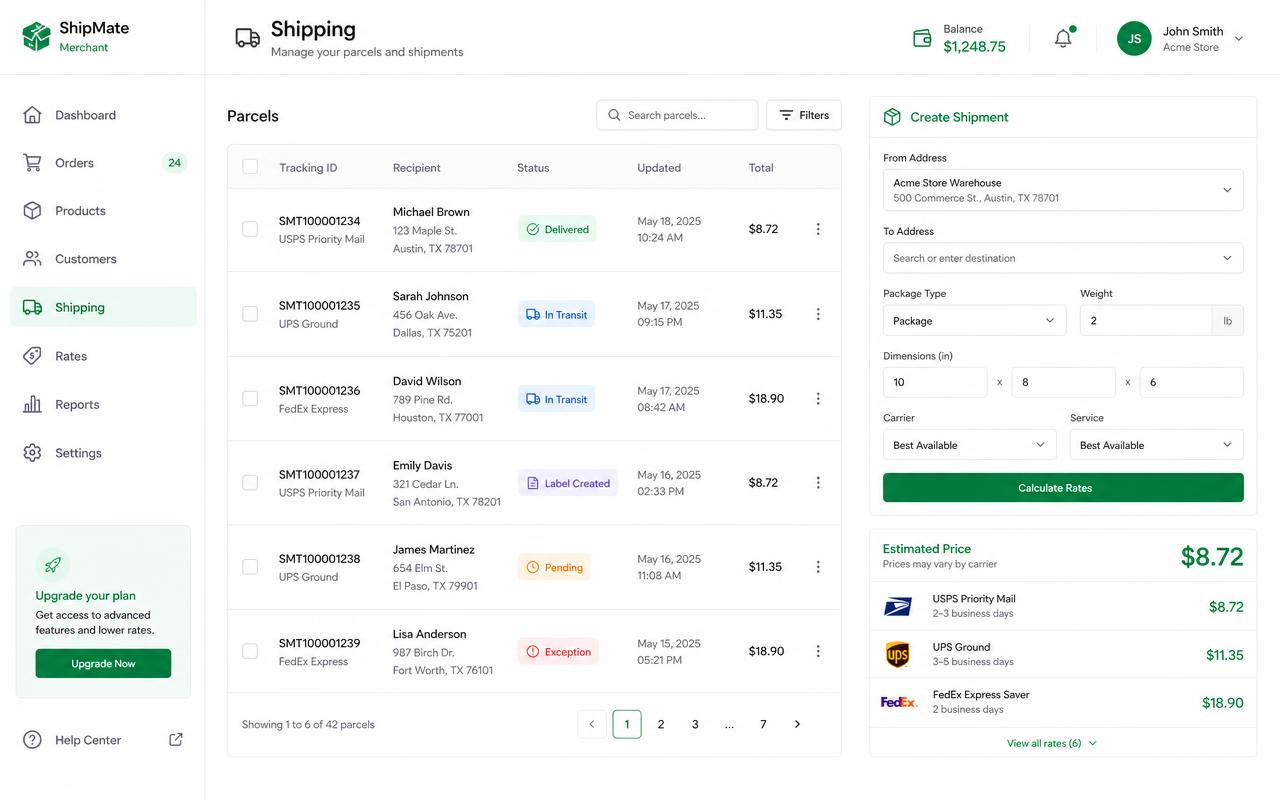This screenshot has width=1280, height=800.
Task: Click the wallet balance icon
Action: [x=922, y=39]
